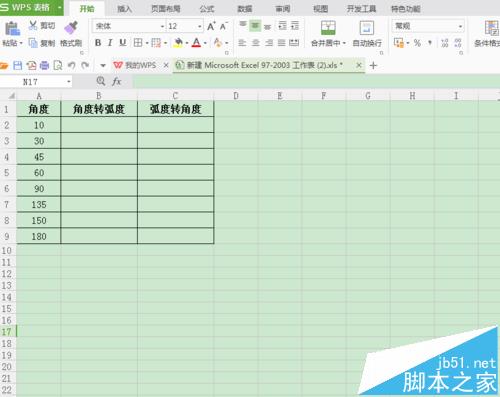The width and height of the screenshot is (500, 397).
Task: Click in the formula bar input
Action: click(316, 82)
